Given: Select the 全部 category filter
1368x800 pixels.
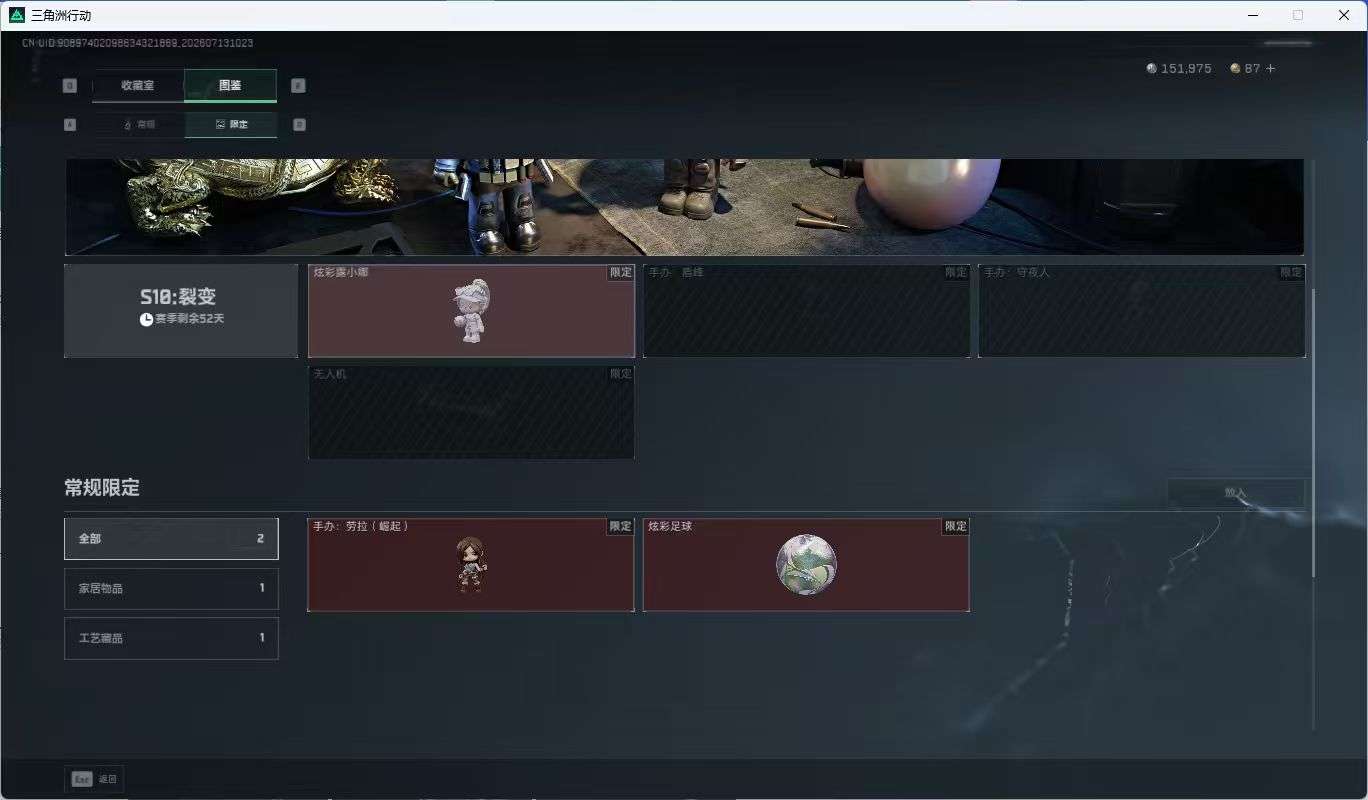Looking at the screenshot, I should coord(171,538).
